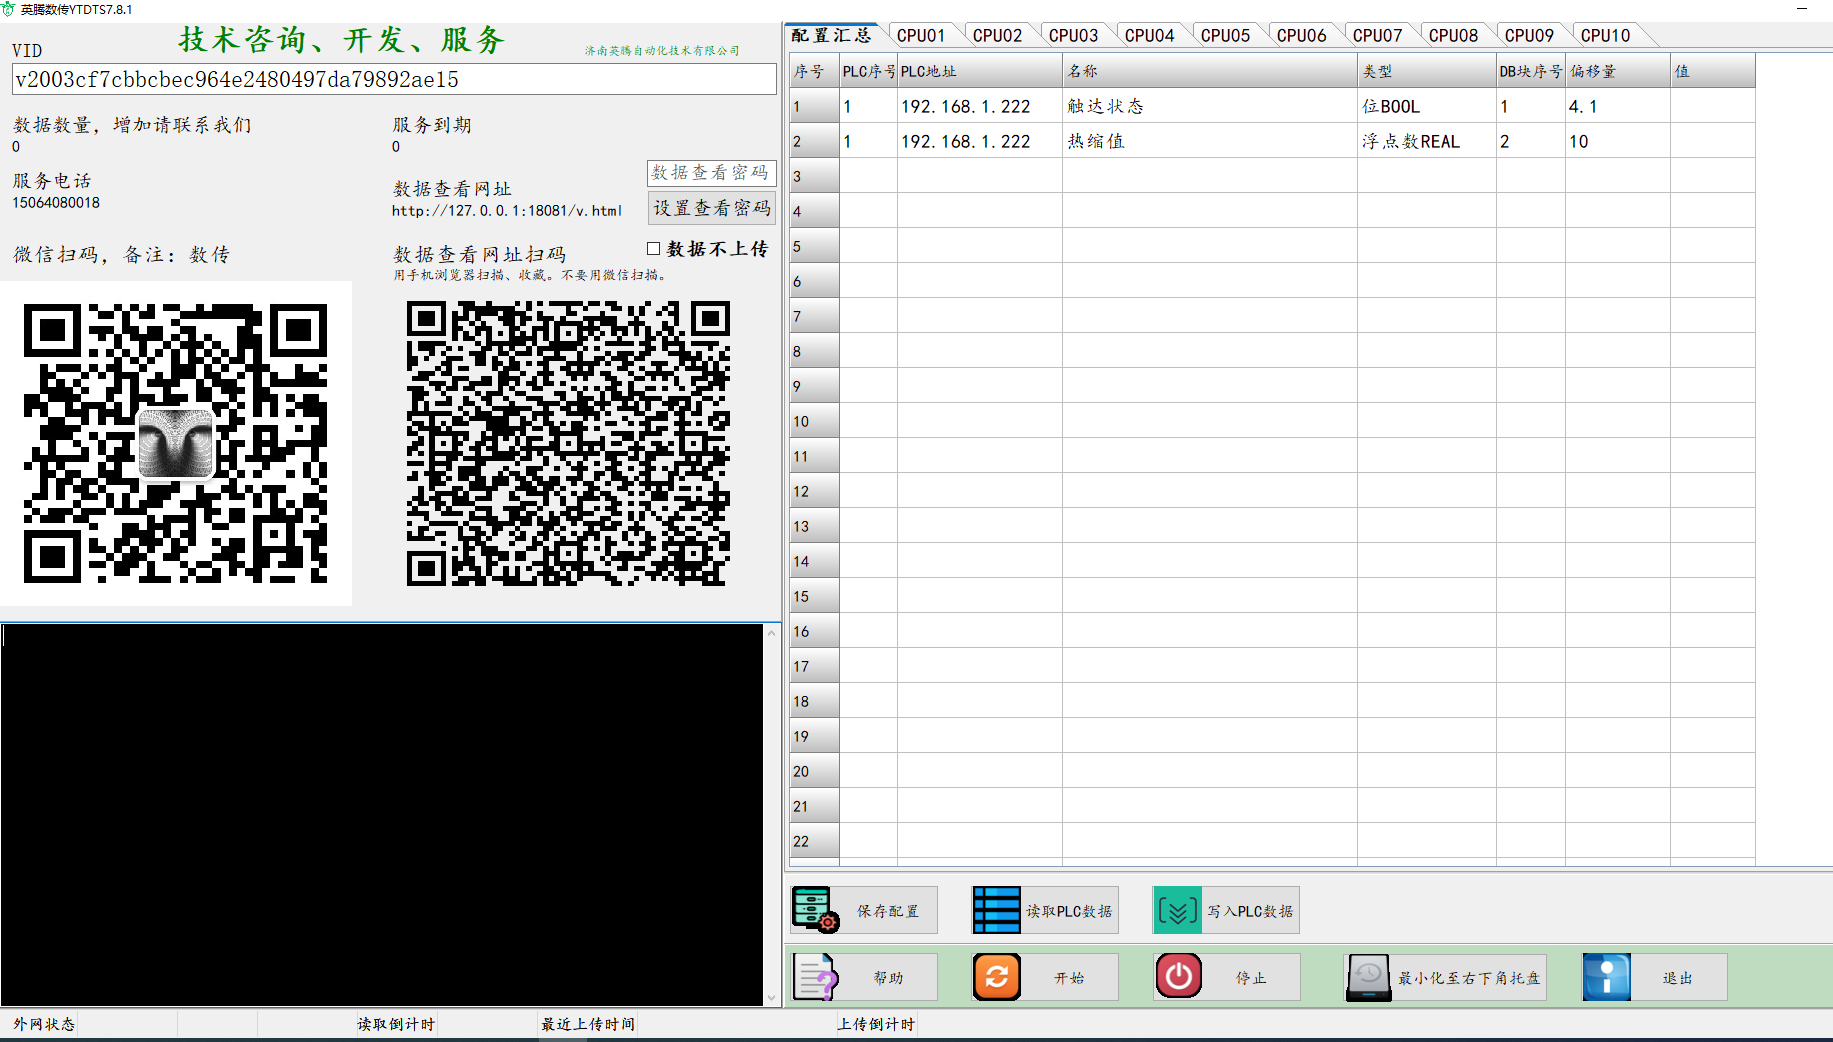Click the black log output area
1833x1042 pixels.
(382, 815)
